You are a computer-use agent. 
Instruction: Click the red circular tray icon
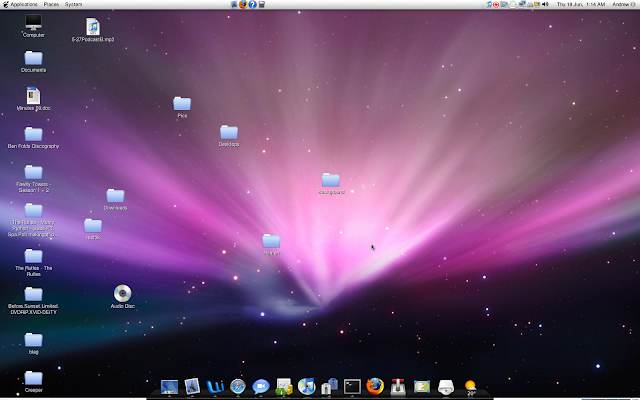[x=496, y=4]
